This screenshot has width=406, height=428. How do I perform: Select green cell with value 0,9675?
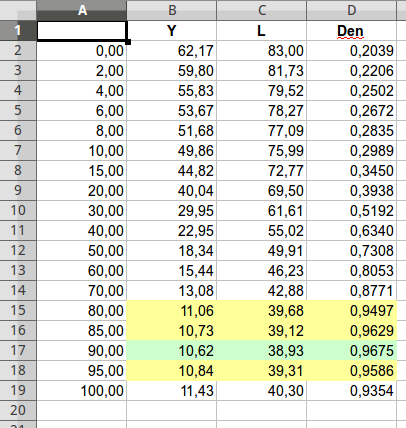pos(352,350)
